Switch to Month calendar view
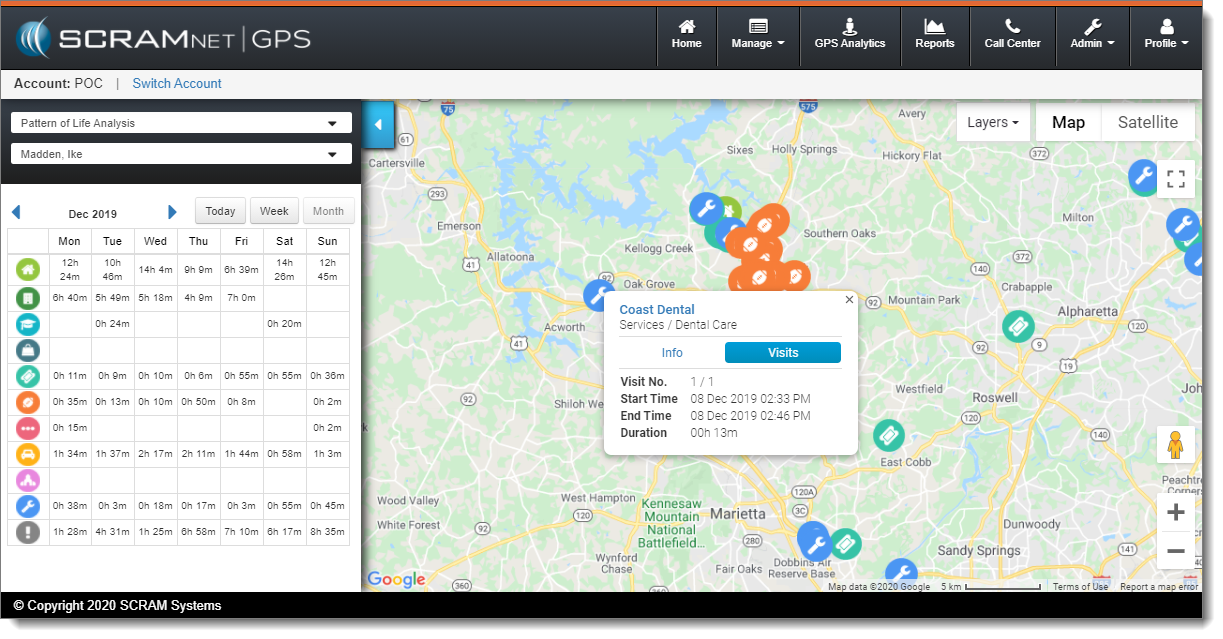The width and height of the screenshot is (1223, 639). pyautogui.click(x=328, y=211)
